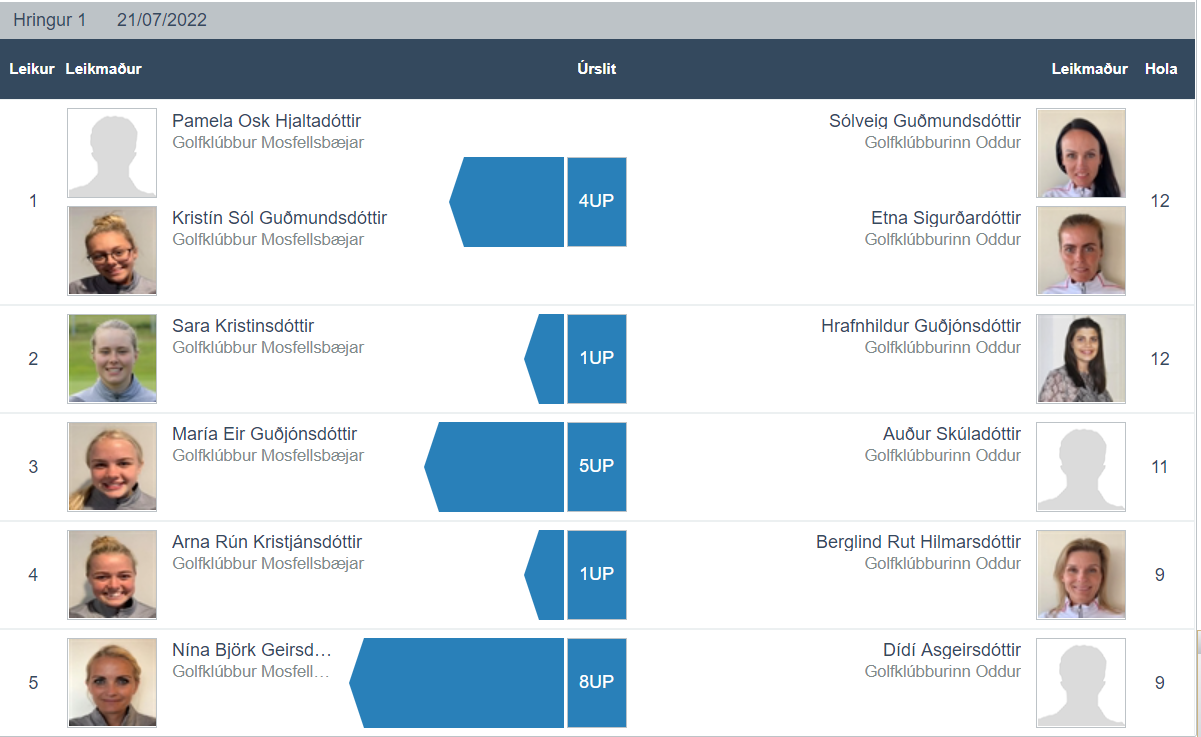This screenshot has width=1201, height=737.
Task: Click the 4UP result box
Action: point(597,202)
